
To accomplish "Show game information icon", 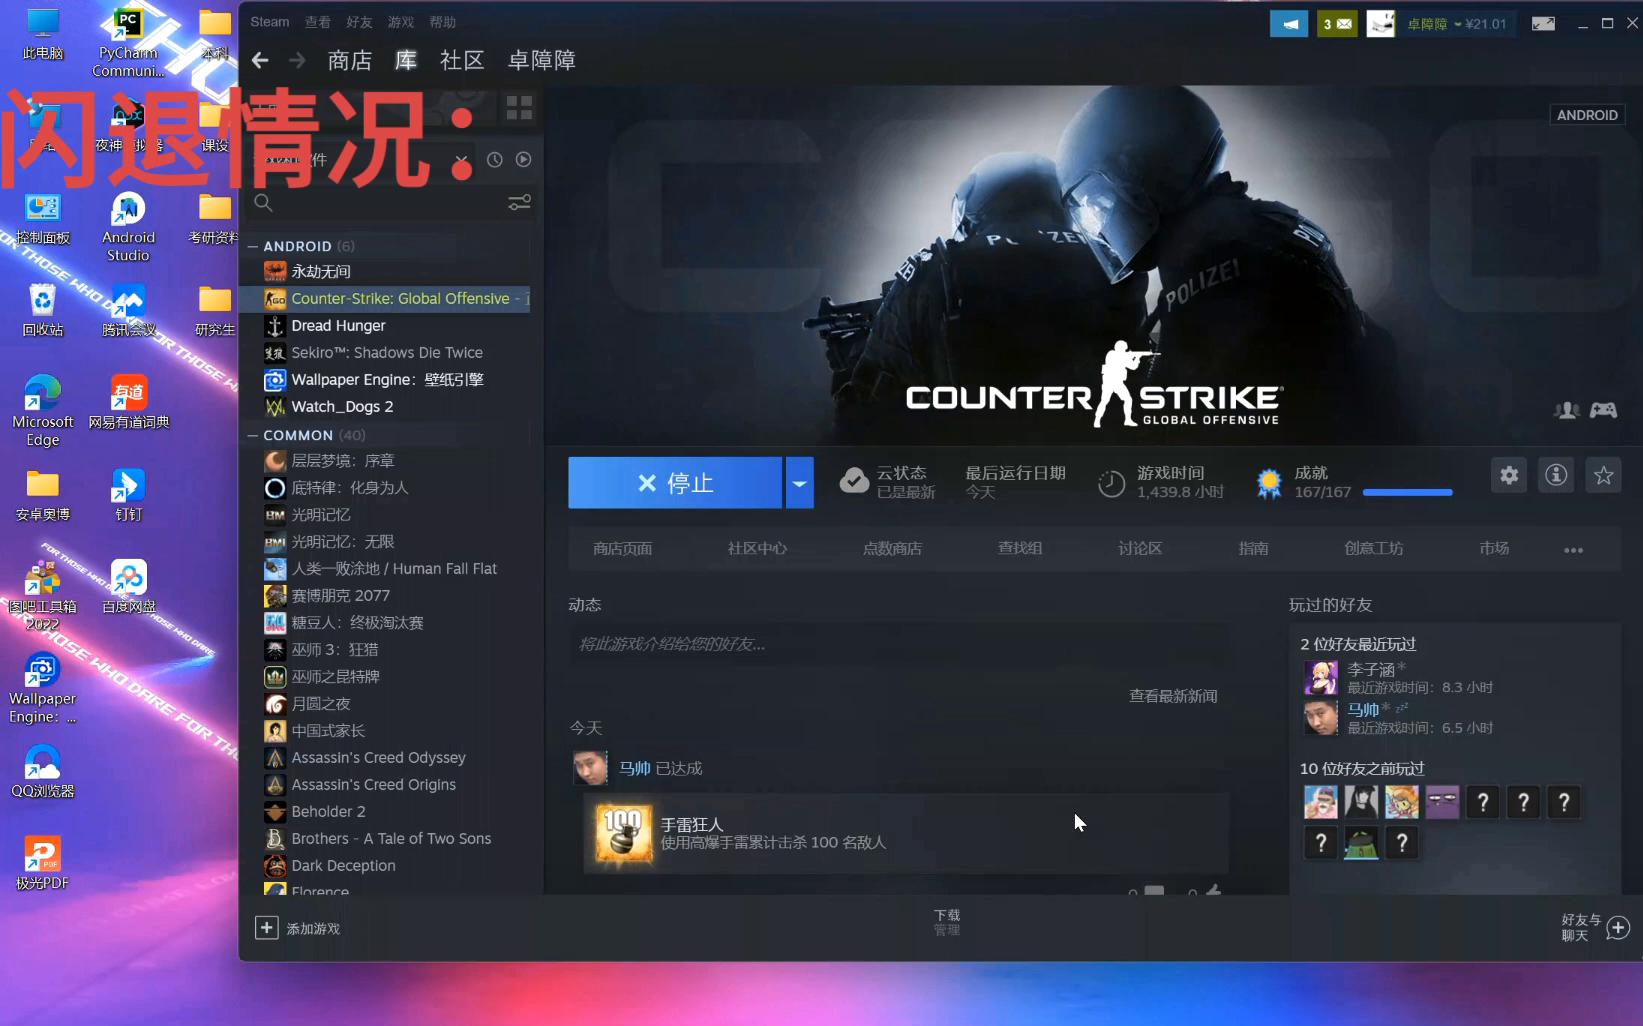I will 1556,475.
